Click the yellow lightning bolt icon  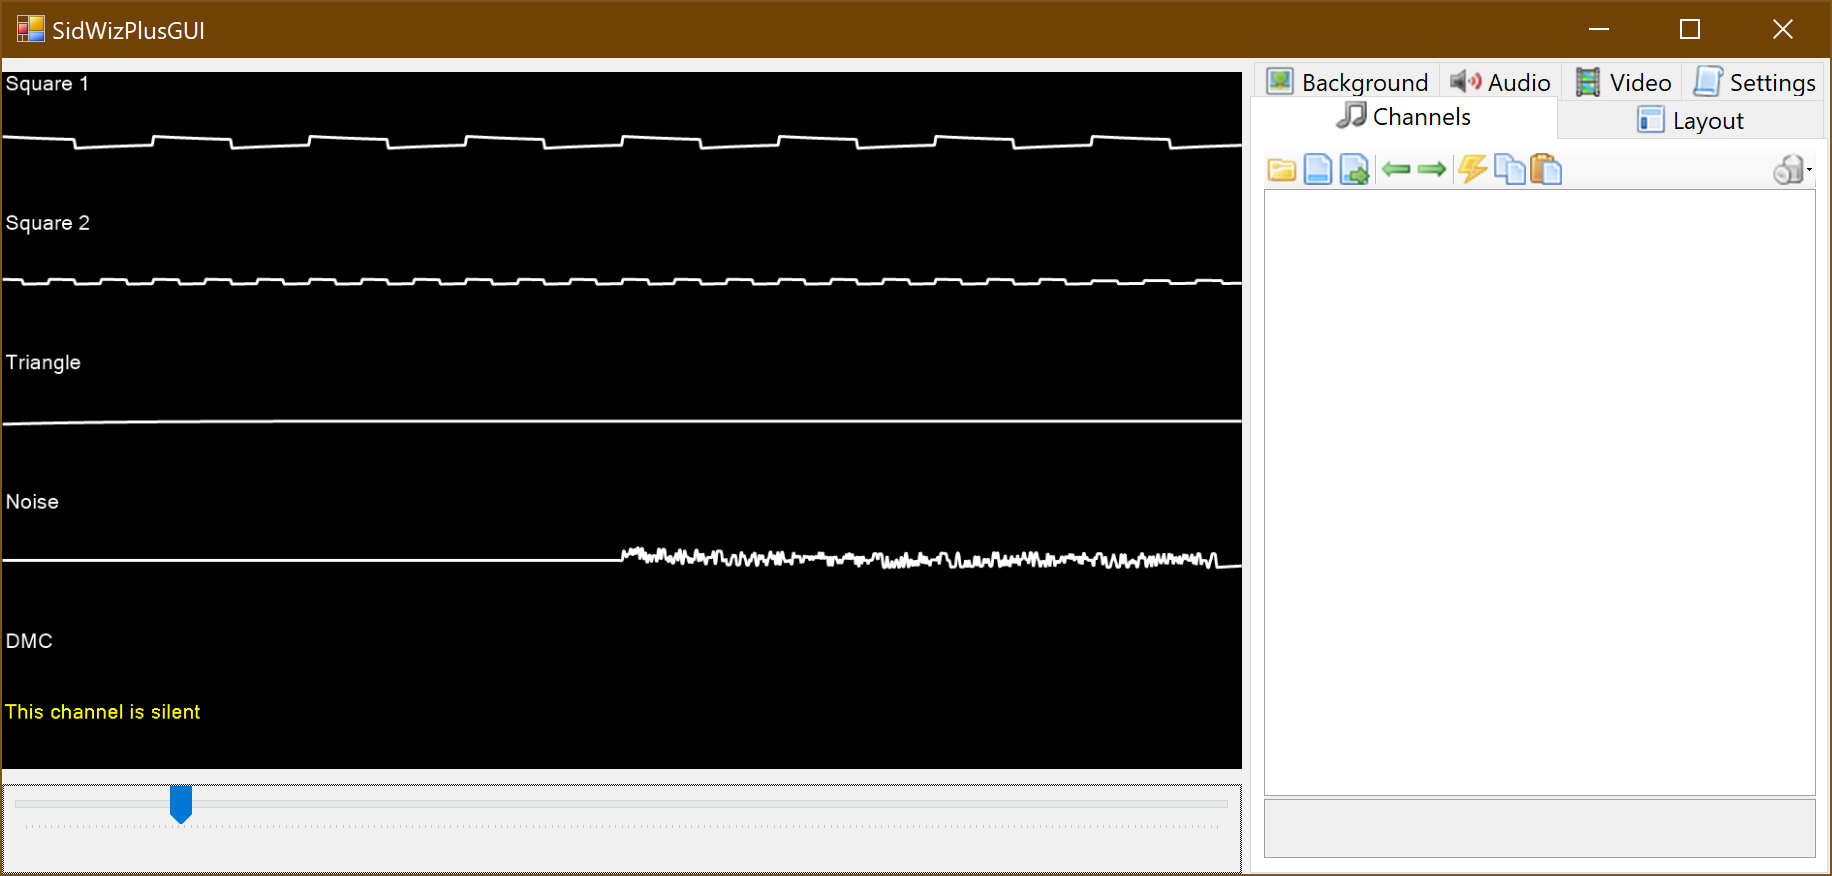[1472, 168]
